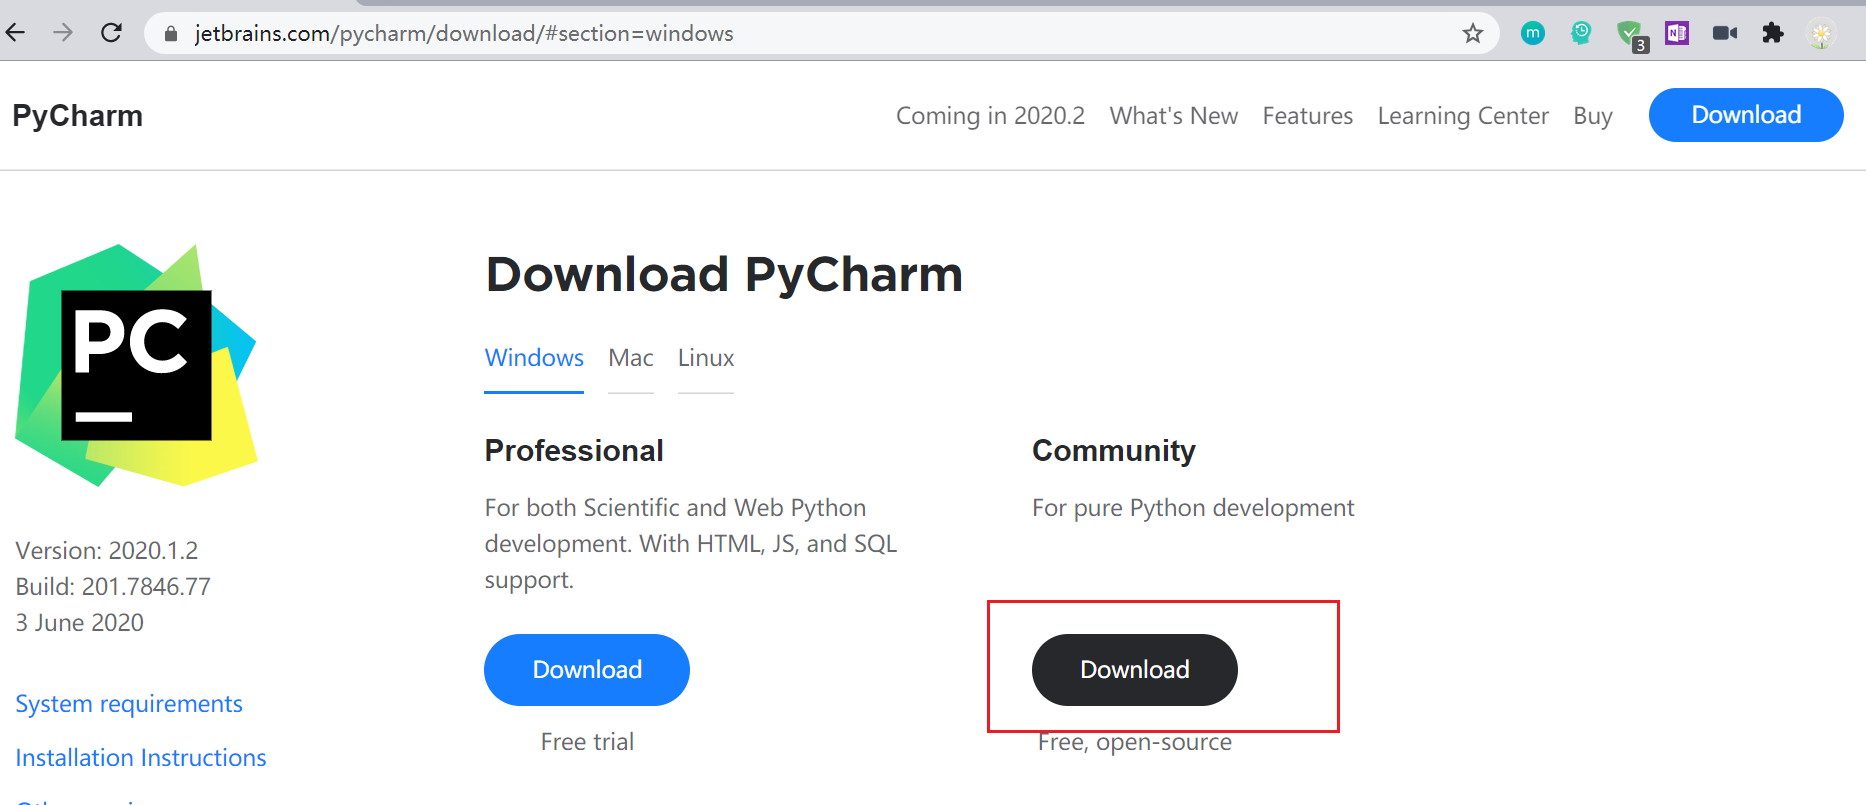Switch to the Mac tab

[x=631, y=358]
